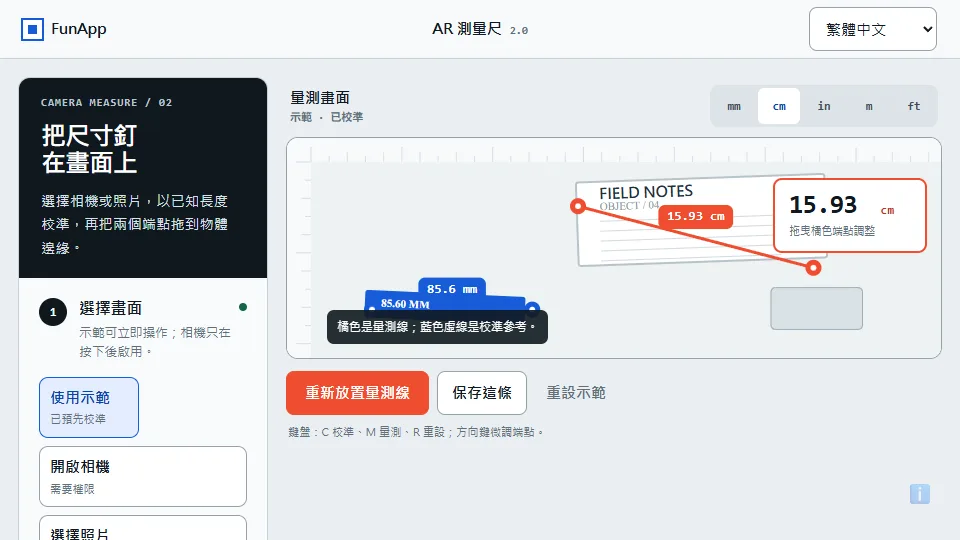Click the blue info icon in the corner
Viewport: 960px width, 540px height.
coord(920,493)
